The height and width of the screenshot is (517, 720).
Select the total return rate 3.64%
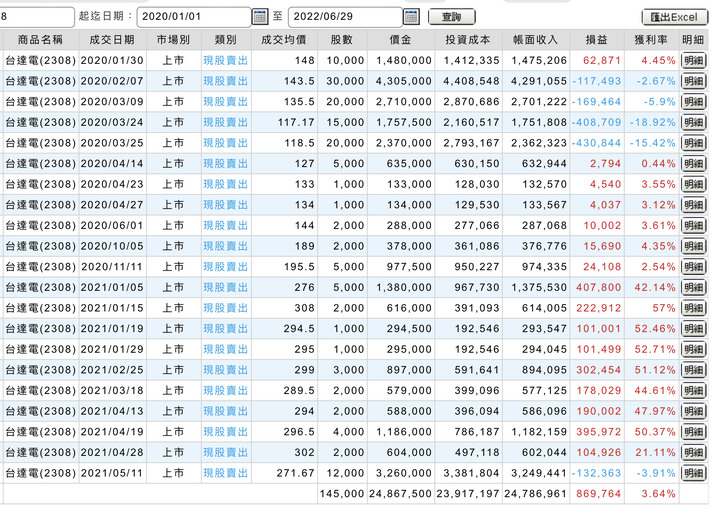point(658,494)
